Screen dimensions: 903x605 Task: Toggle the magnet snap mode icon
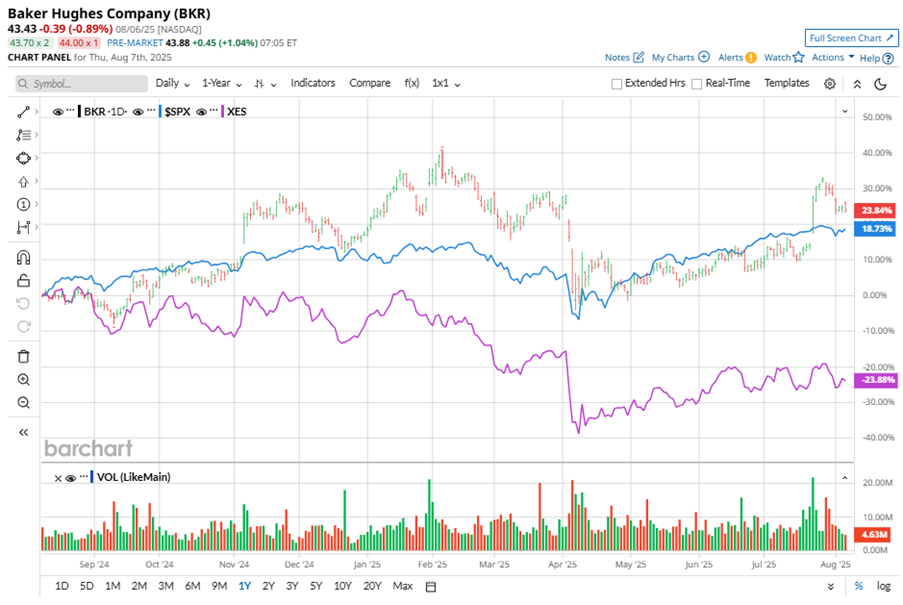coord(23,257)
